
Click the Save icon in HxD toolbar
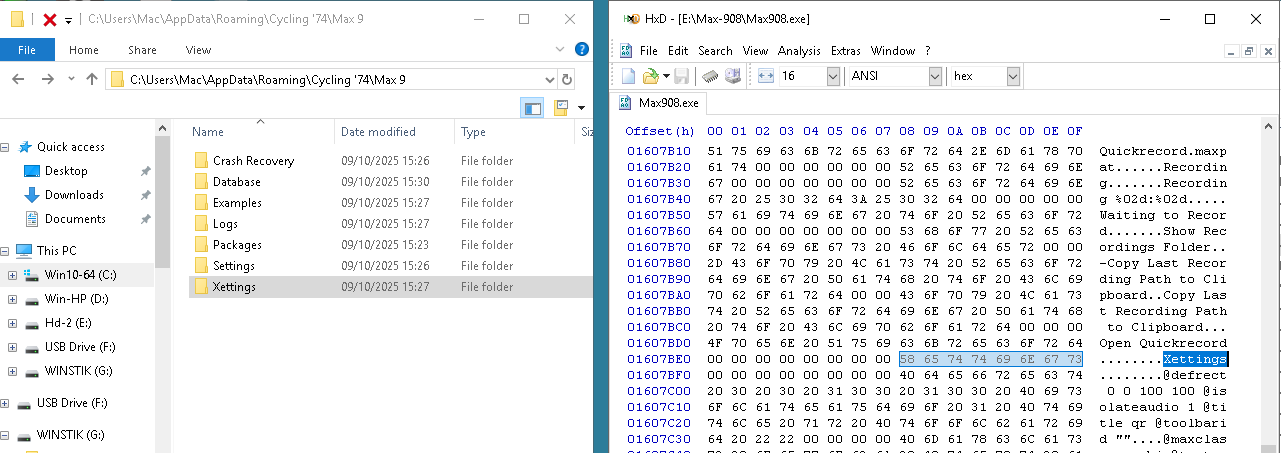(x=681, y=76)
